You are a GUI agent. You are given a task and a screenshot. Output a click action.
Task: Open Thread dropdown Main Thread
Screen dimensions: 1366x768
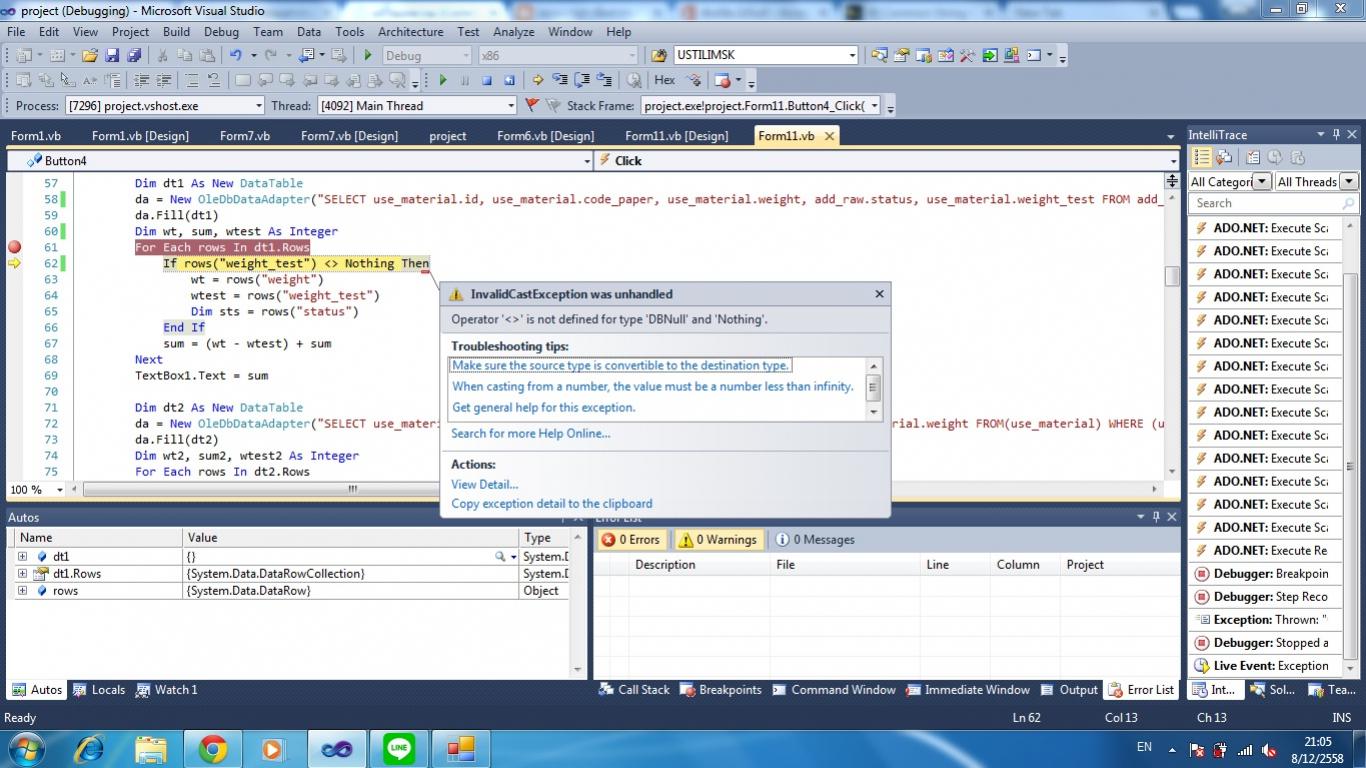(x=417, y=105)
